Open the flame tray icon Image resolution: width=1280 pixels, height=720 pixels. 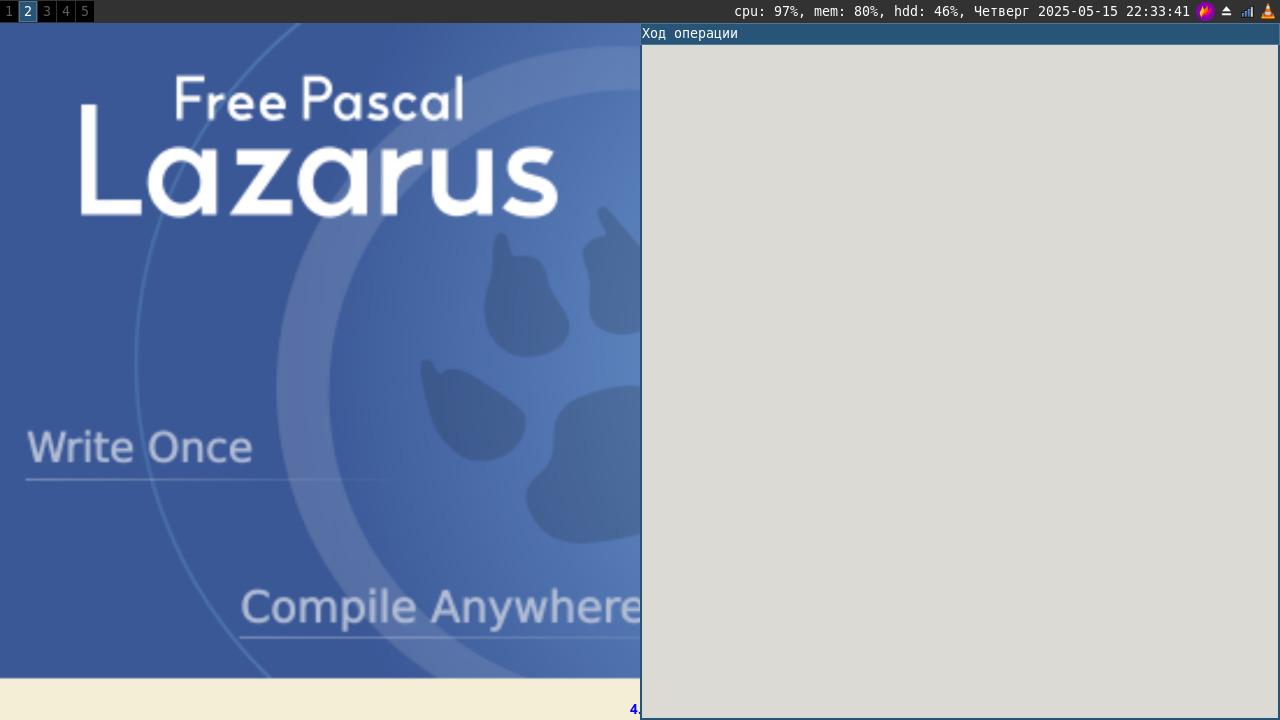(x=1205, y=11)
